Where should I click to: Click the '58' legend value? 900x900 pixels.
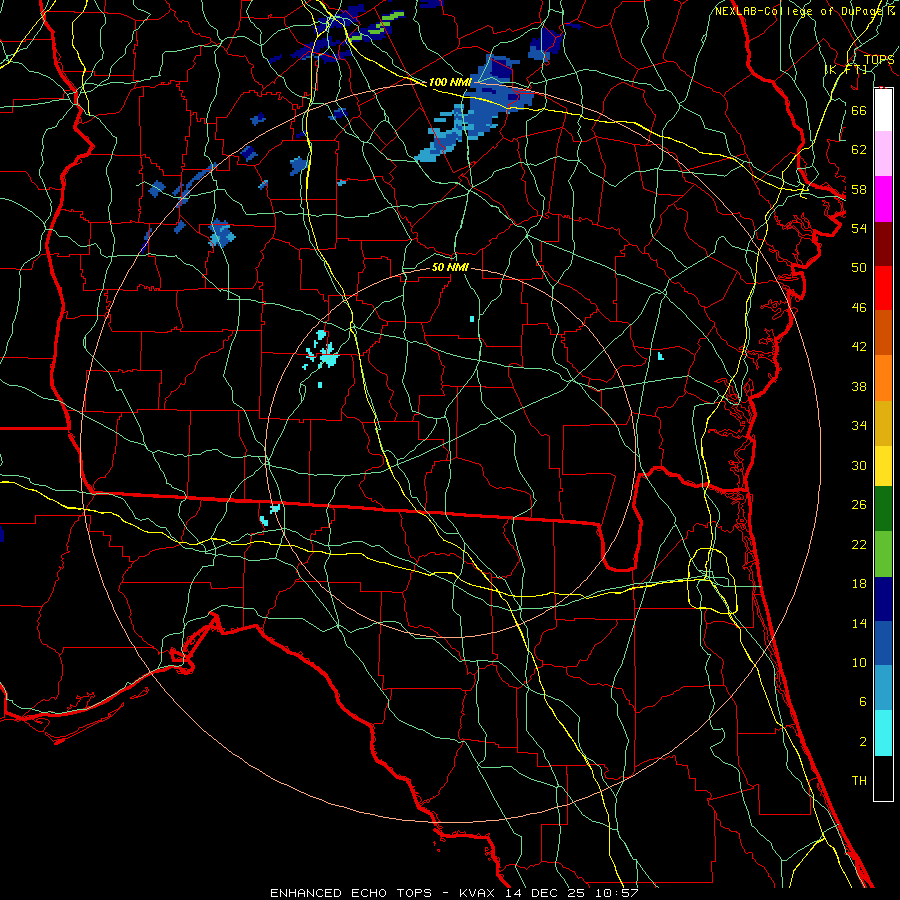click(x=859, y=189)
